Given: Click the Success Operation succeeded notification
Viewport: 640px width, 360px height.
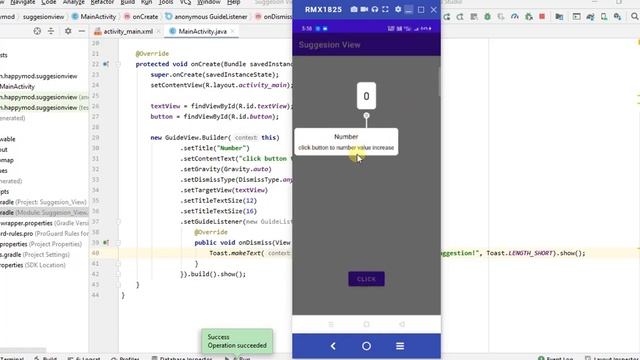Looking at the screenshot, I should [x=237, y=341].
